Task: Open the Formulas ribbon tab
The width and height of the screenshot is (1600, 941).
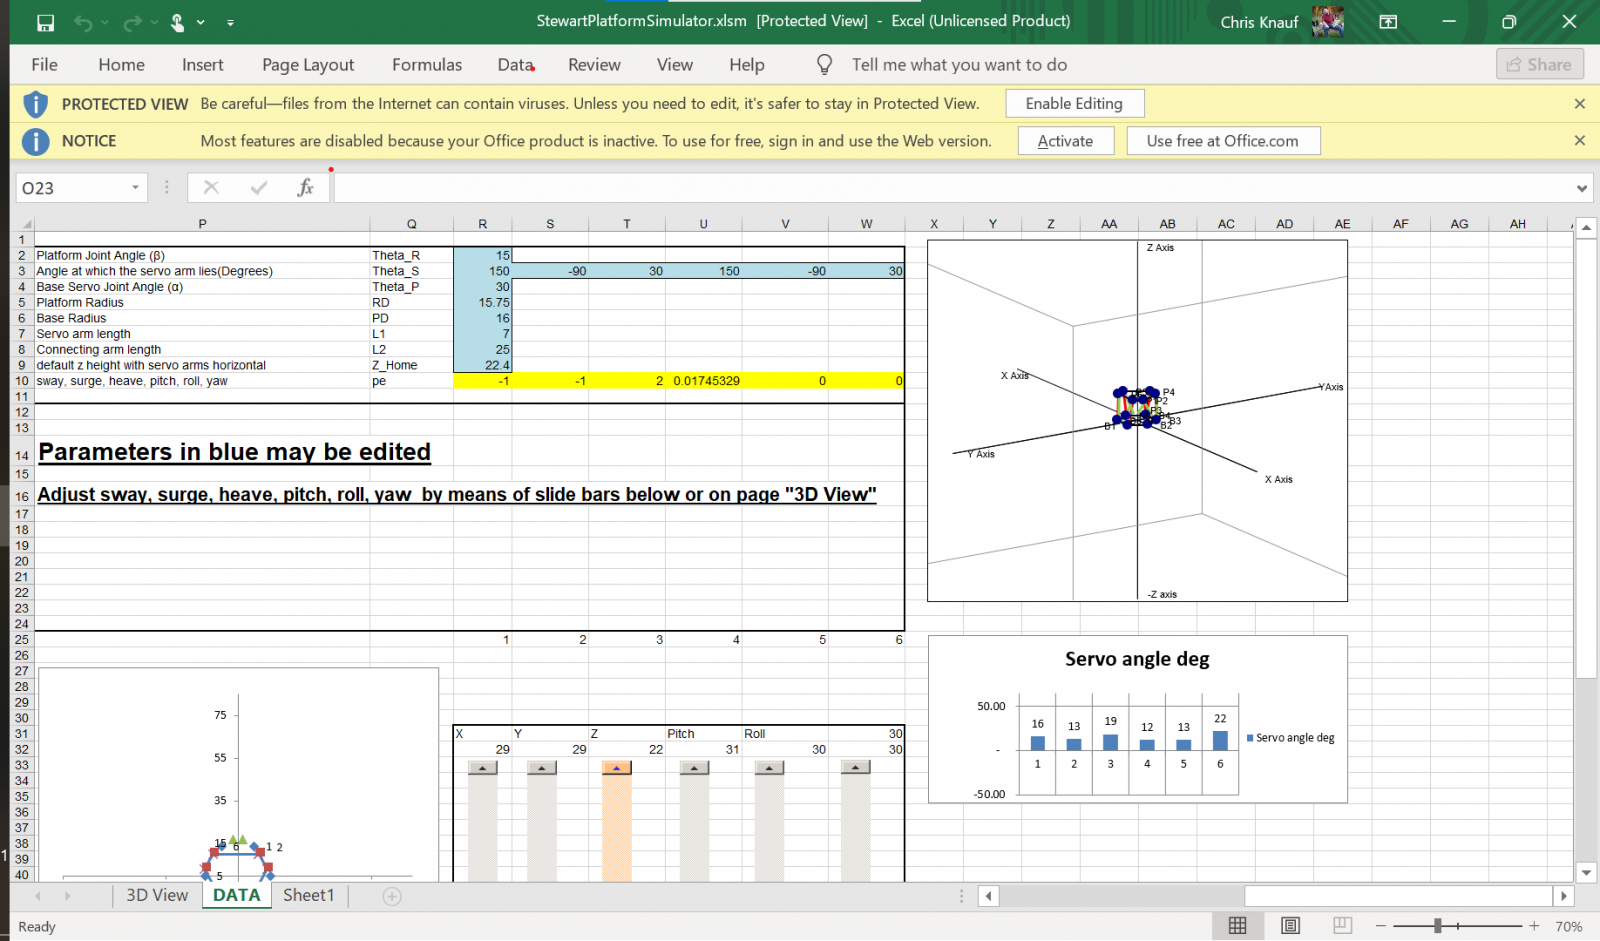Action: [x=427, y=65]
